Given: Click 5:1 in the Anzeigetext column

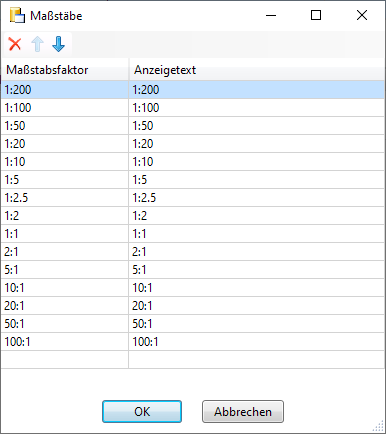Looking at the screenshot, I should tap(256, 270).
